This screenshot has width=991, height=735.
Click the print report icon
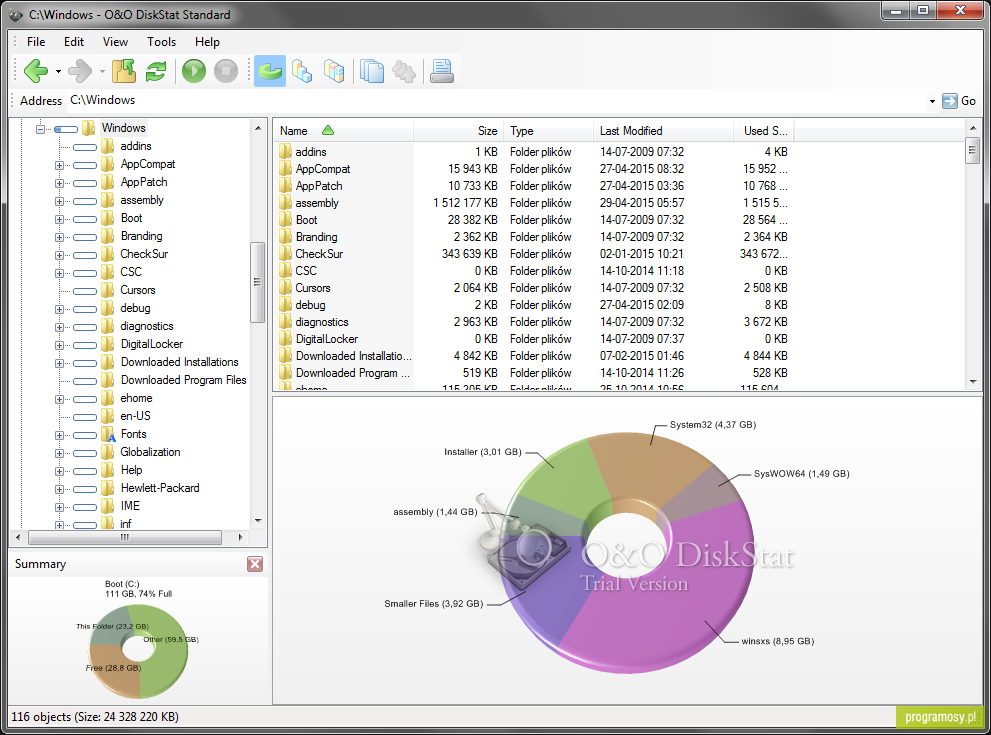[x=442, y=71]
